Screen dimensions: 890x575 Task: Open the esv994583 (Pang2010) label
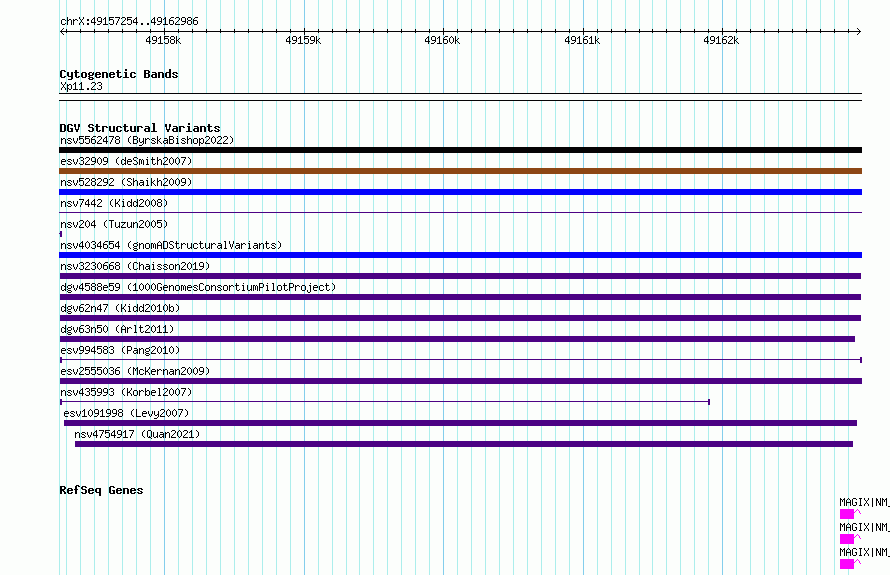pyautogui.click(x=120, y=350)
